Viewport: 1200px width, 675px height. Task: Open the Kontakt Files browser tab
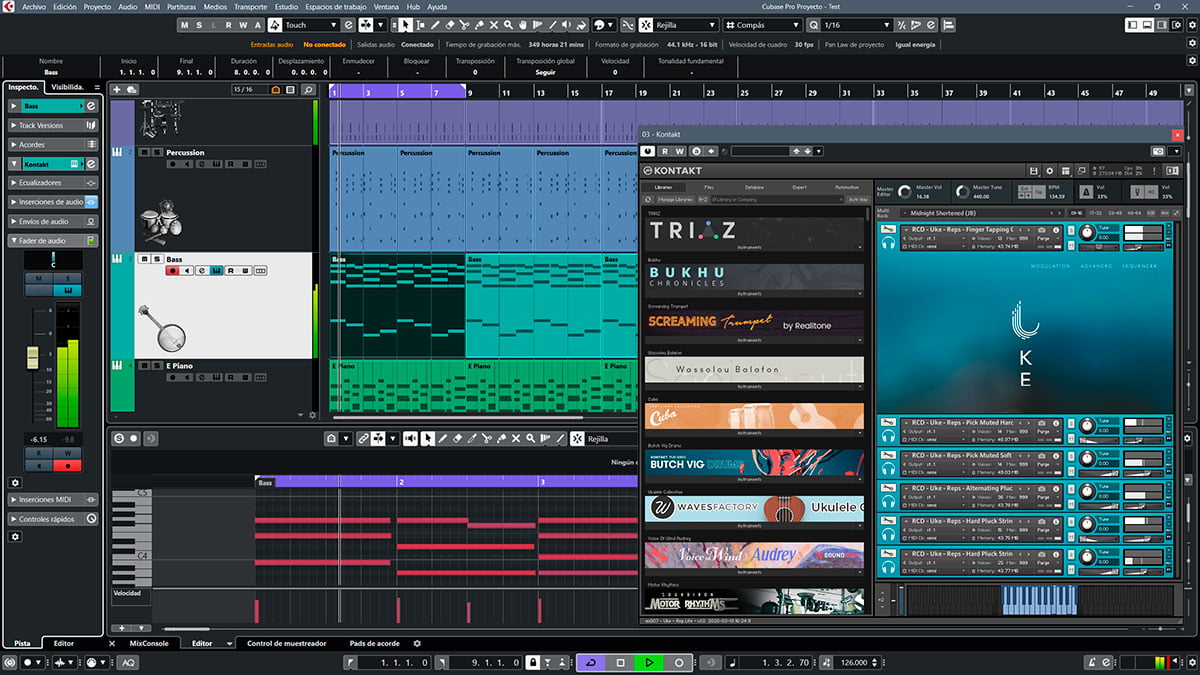[x=709, y=187]
